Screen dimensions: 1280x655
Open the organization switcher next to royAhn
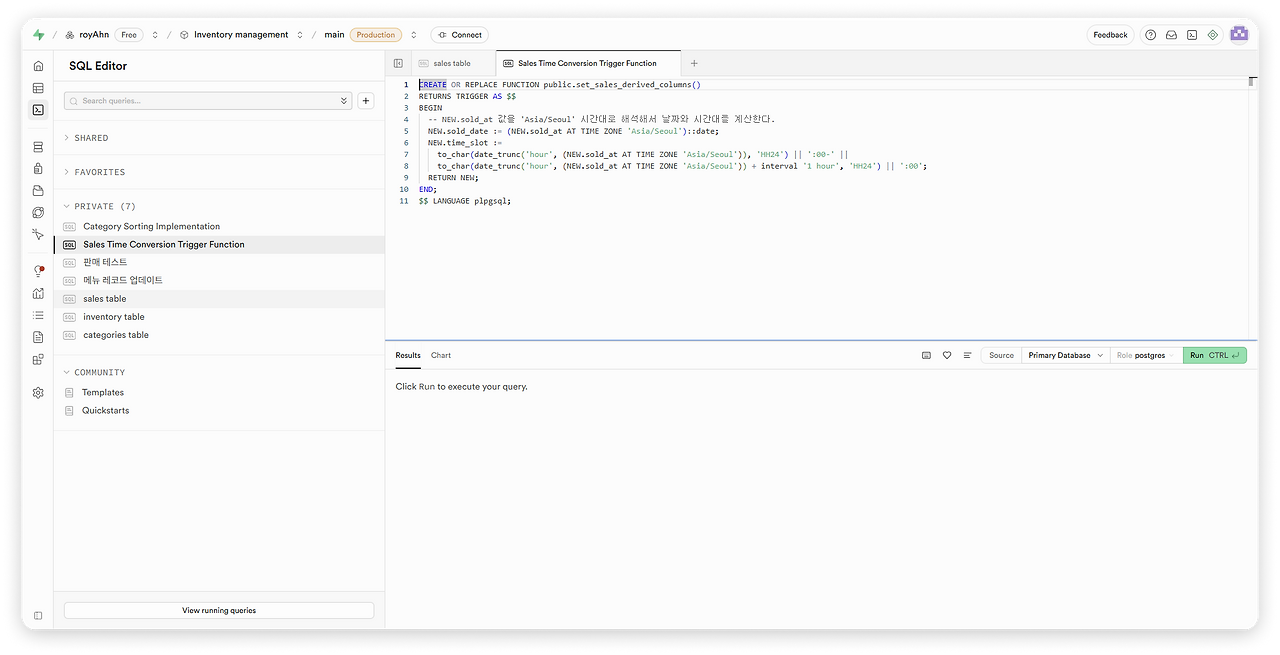(x=155, y=35)
